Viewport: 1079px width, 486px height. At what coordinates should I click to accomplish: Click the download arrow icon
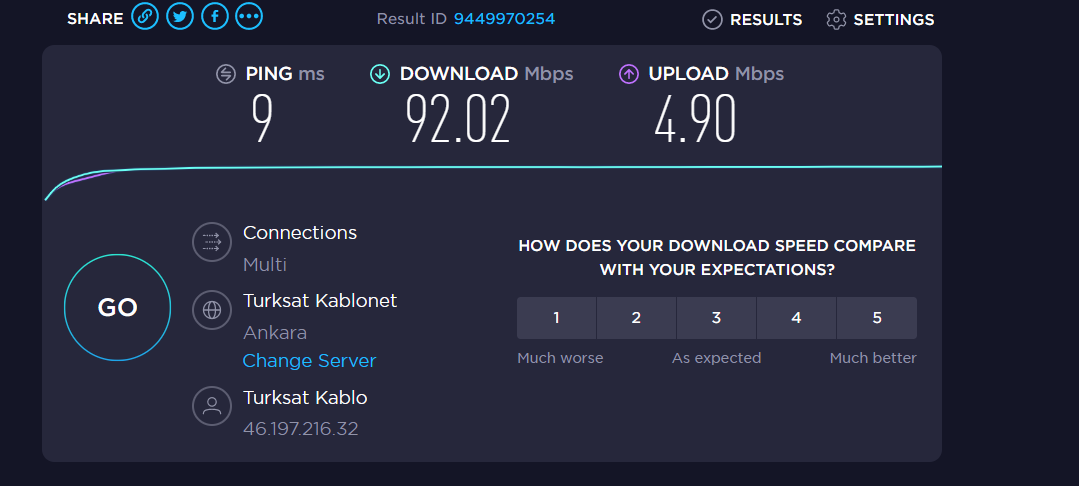tap(380, 73)
